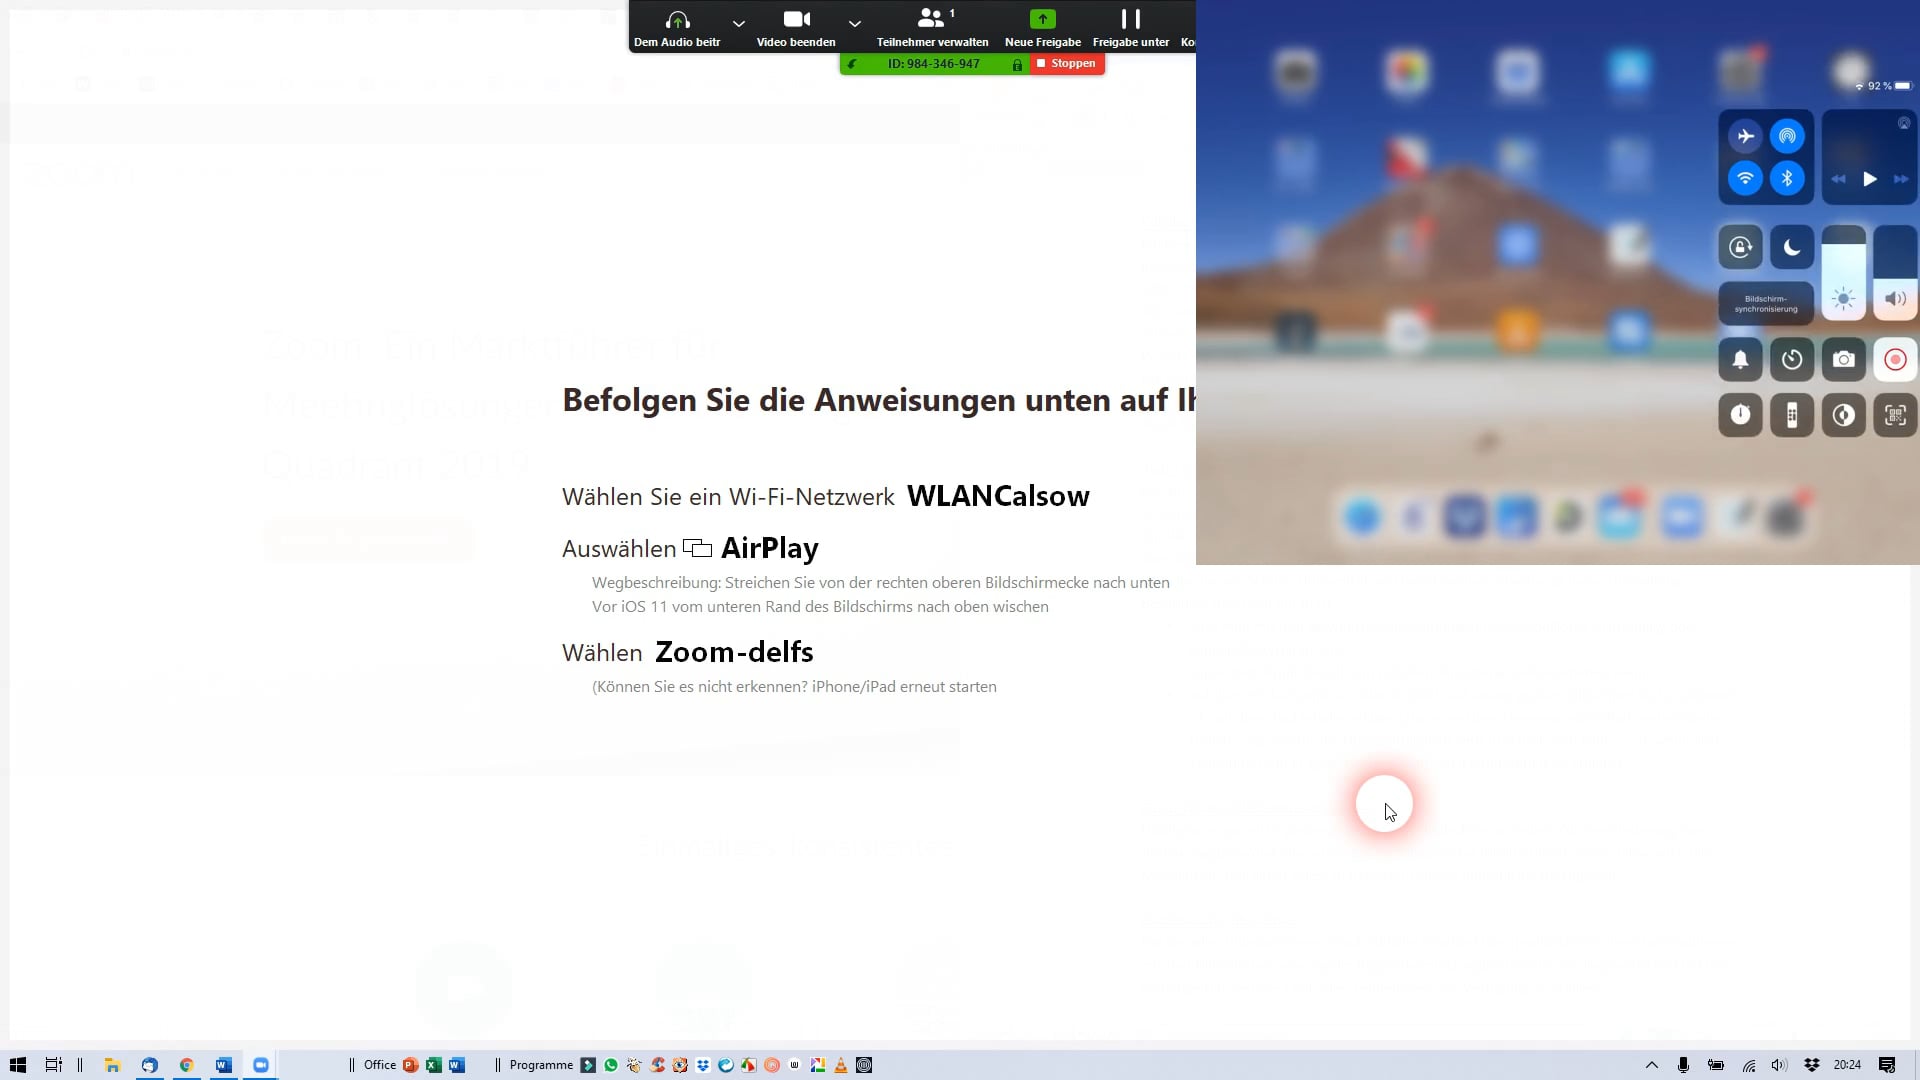The height and width of the screenshot is (1080, 1920).
Task: Open Windows Action Center notifications
Action: (1887, 1065)
